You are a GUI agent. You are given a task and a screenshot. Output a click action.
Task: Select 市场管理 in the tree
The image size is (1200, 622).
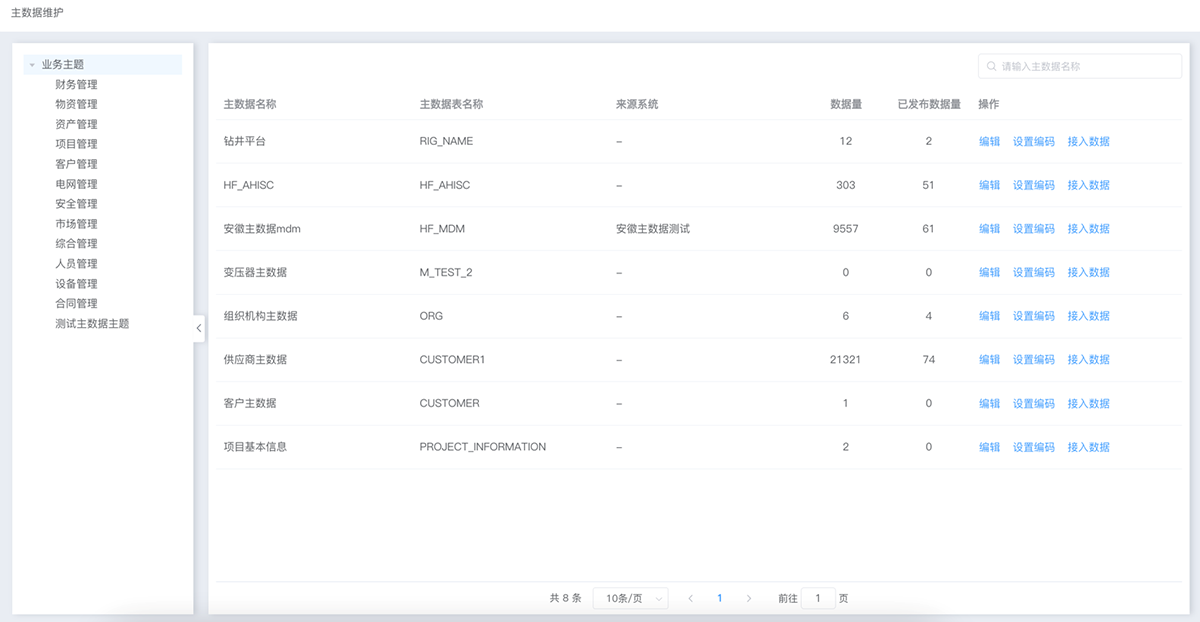[x=76, y=224]
